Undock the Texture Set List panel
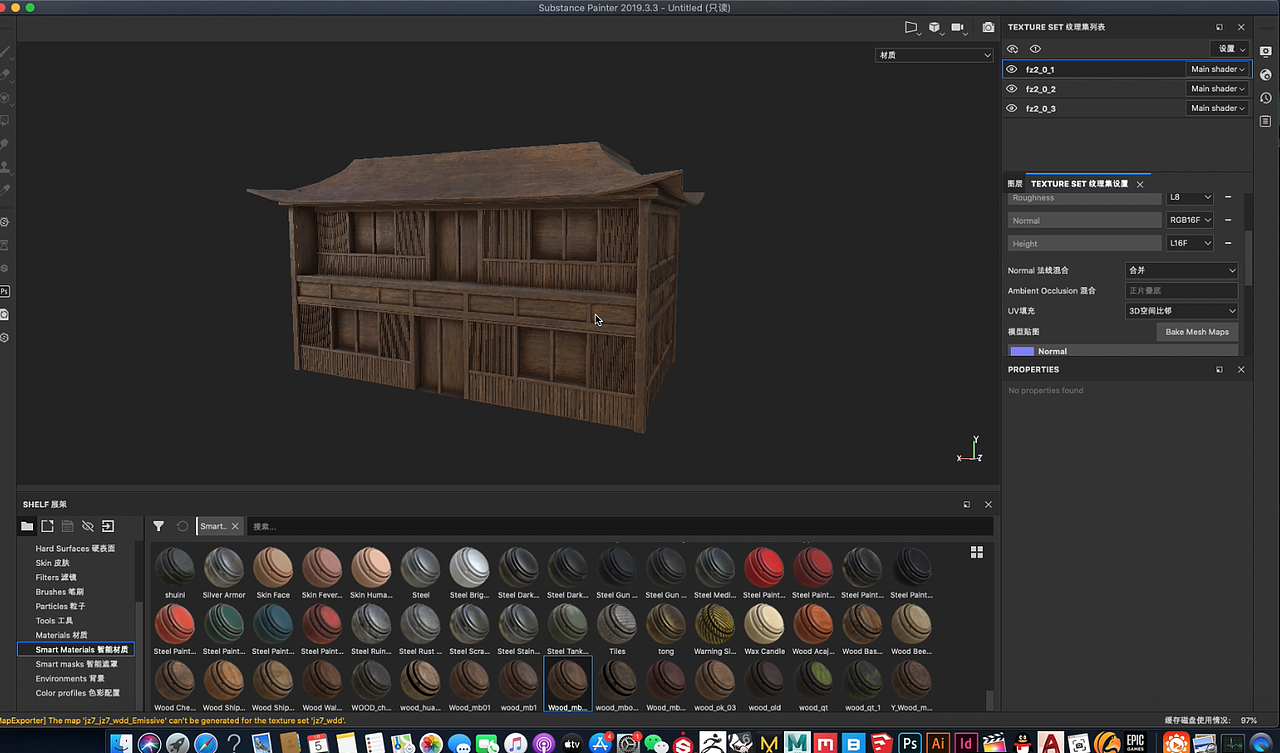 coord(1219,27)
